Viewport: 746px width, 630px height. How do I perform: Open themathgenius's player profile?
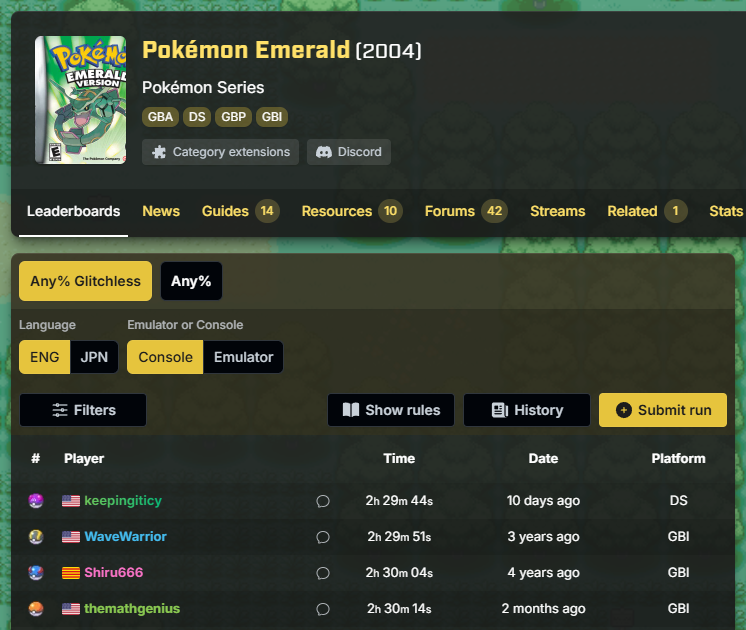[x=132, y=609]
